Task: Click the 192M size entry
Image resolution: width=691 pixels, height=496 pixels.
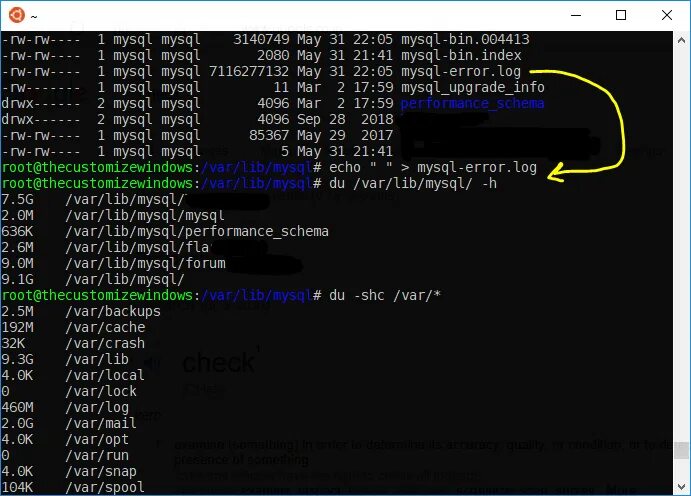Action: tap(17, 327)
